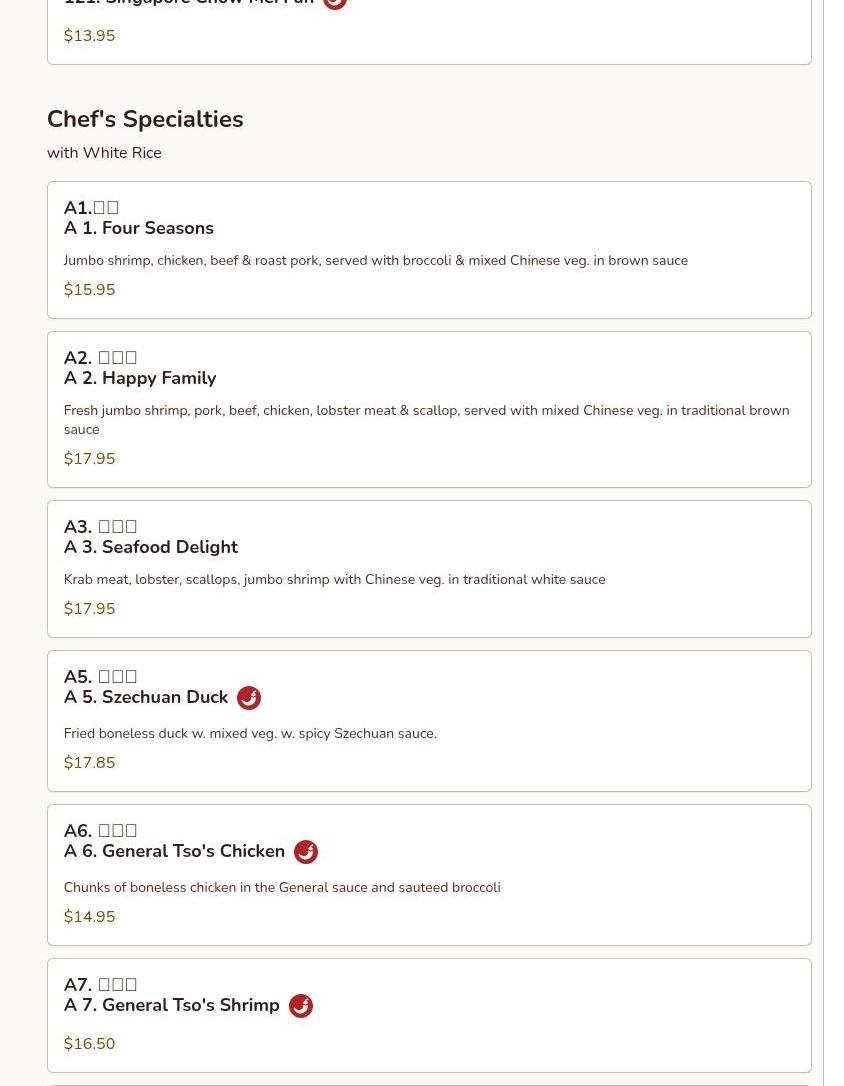
Task: Click the $17.95 price under Seafood Delight
Action: (89, 609)
